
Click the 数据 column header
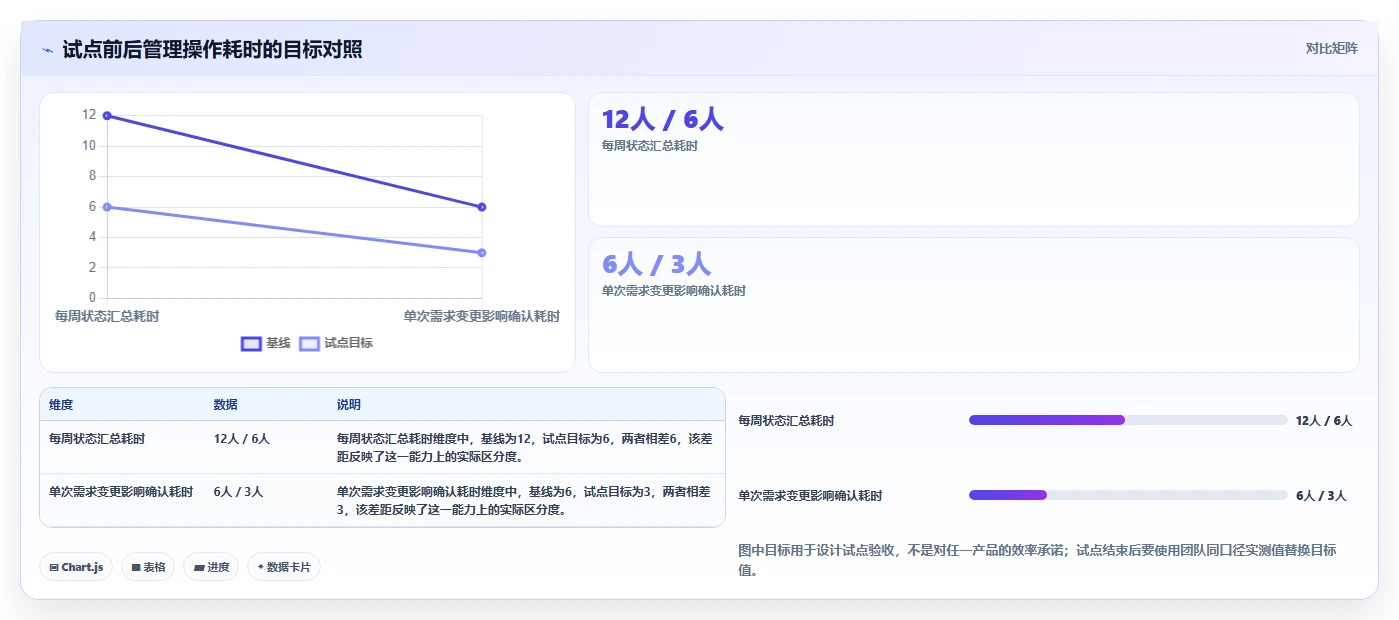pyautogui.click(x=225, y=405)
